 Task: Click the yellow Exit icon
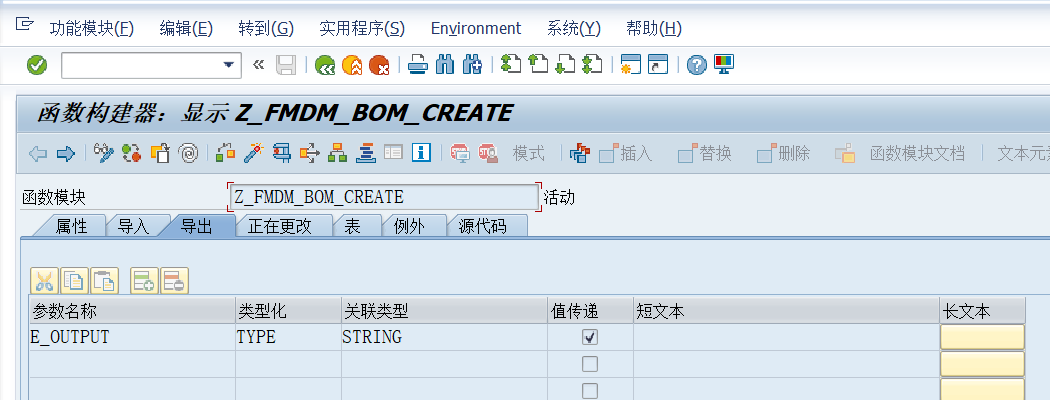[x=352, y=65]
